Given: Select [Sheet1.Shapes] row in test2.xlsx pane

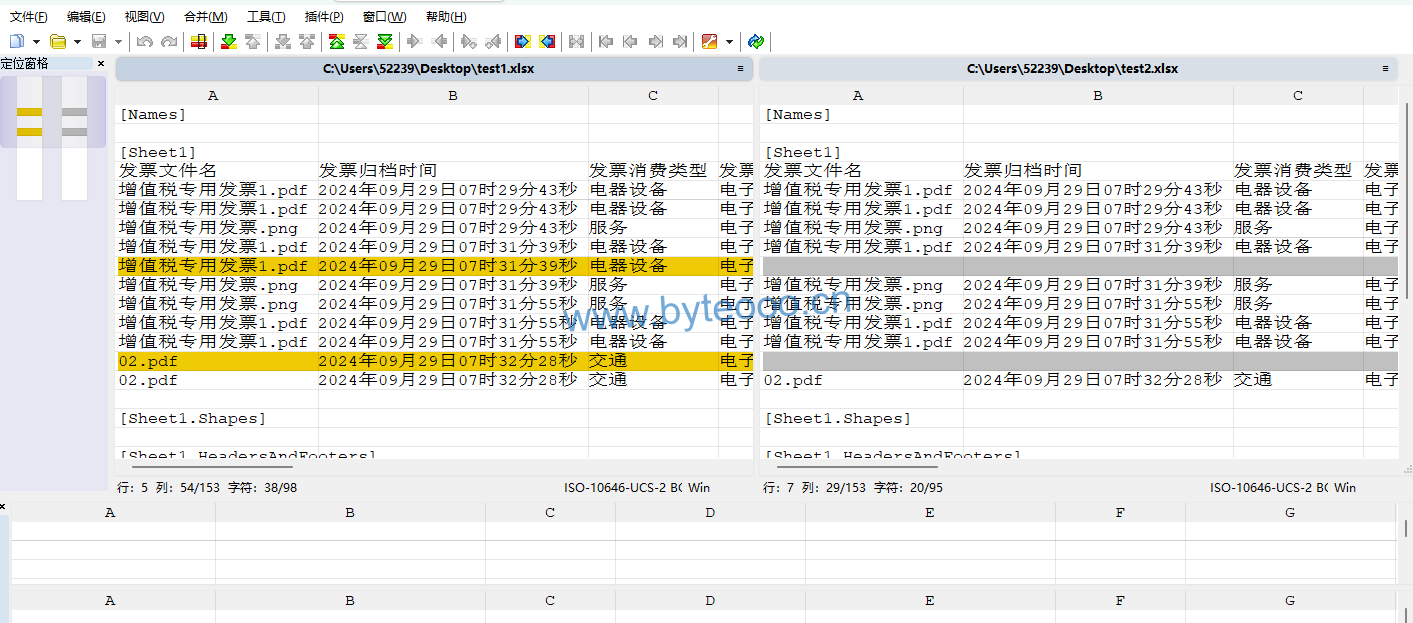Looking at the screenshot, I should (x=1080, y=419).
